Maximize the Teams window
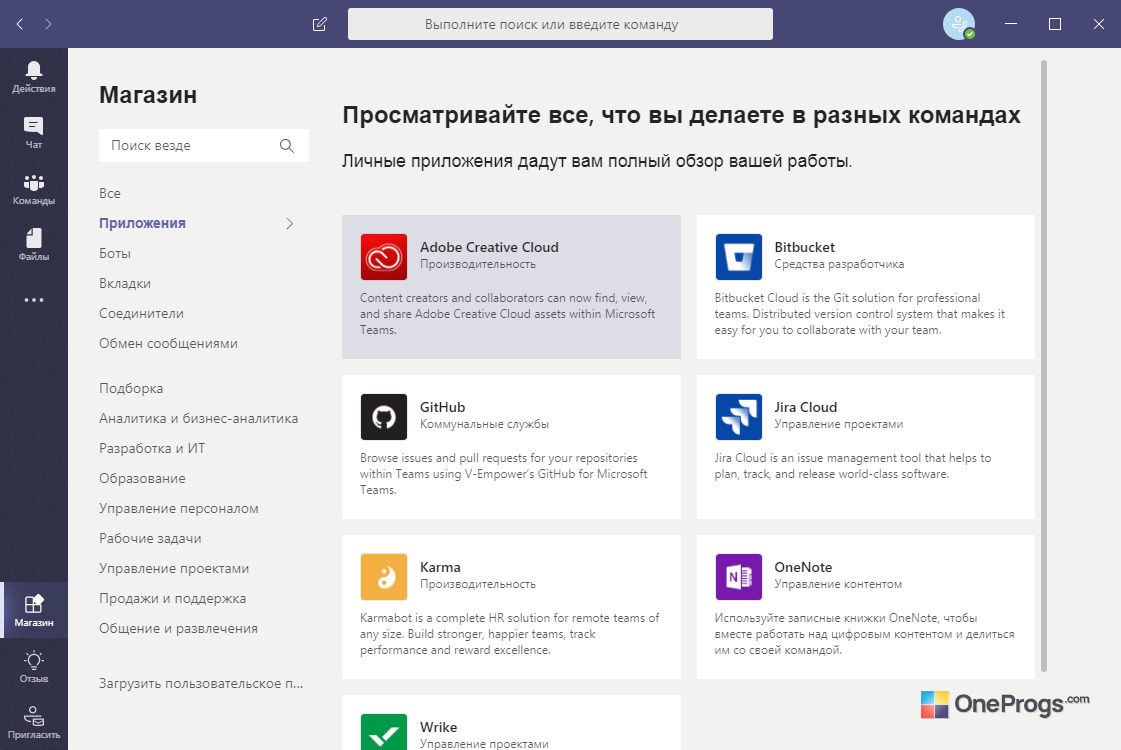This screenshot has height=750, width=1121. coord(1055,24)
